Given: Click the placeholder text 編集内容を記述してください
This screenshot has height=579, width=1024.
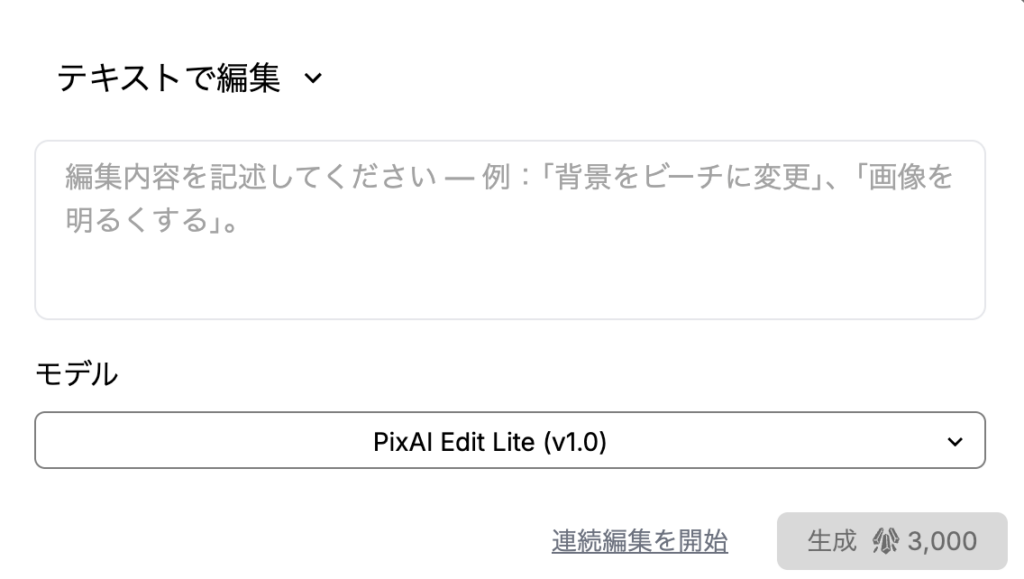Looking at the screenshot, I should tap(248, 180).
